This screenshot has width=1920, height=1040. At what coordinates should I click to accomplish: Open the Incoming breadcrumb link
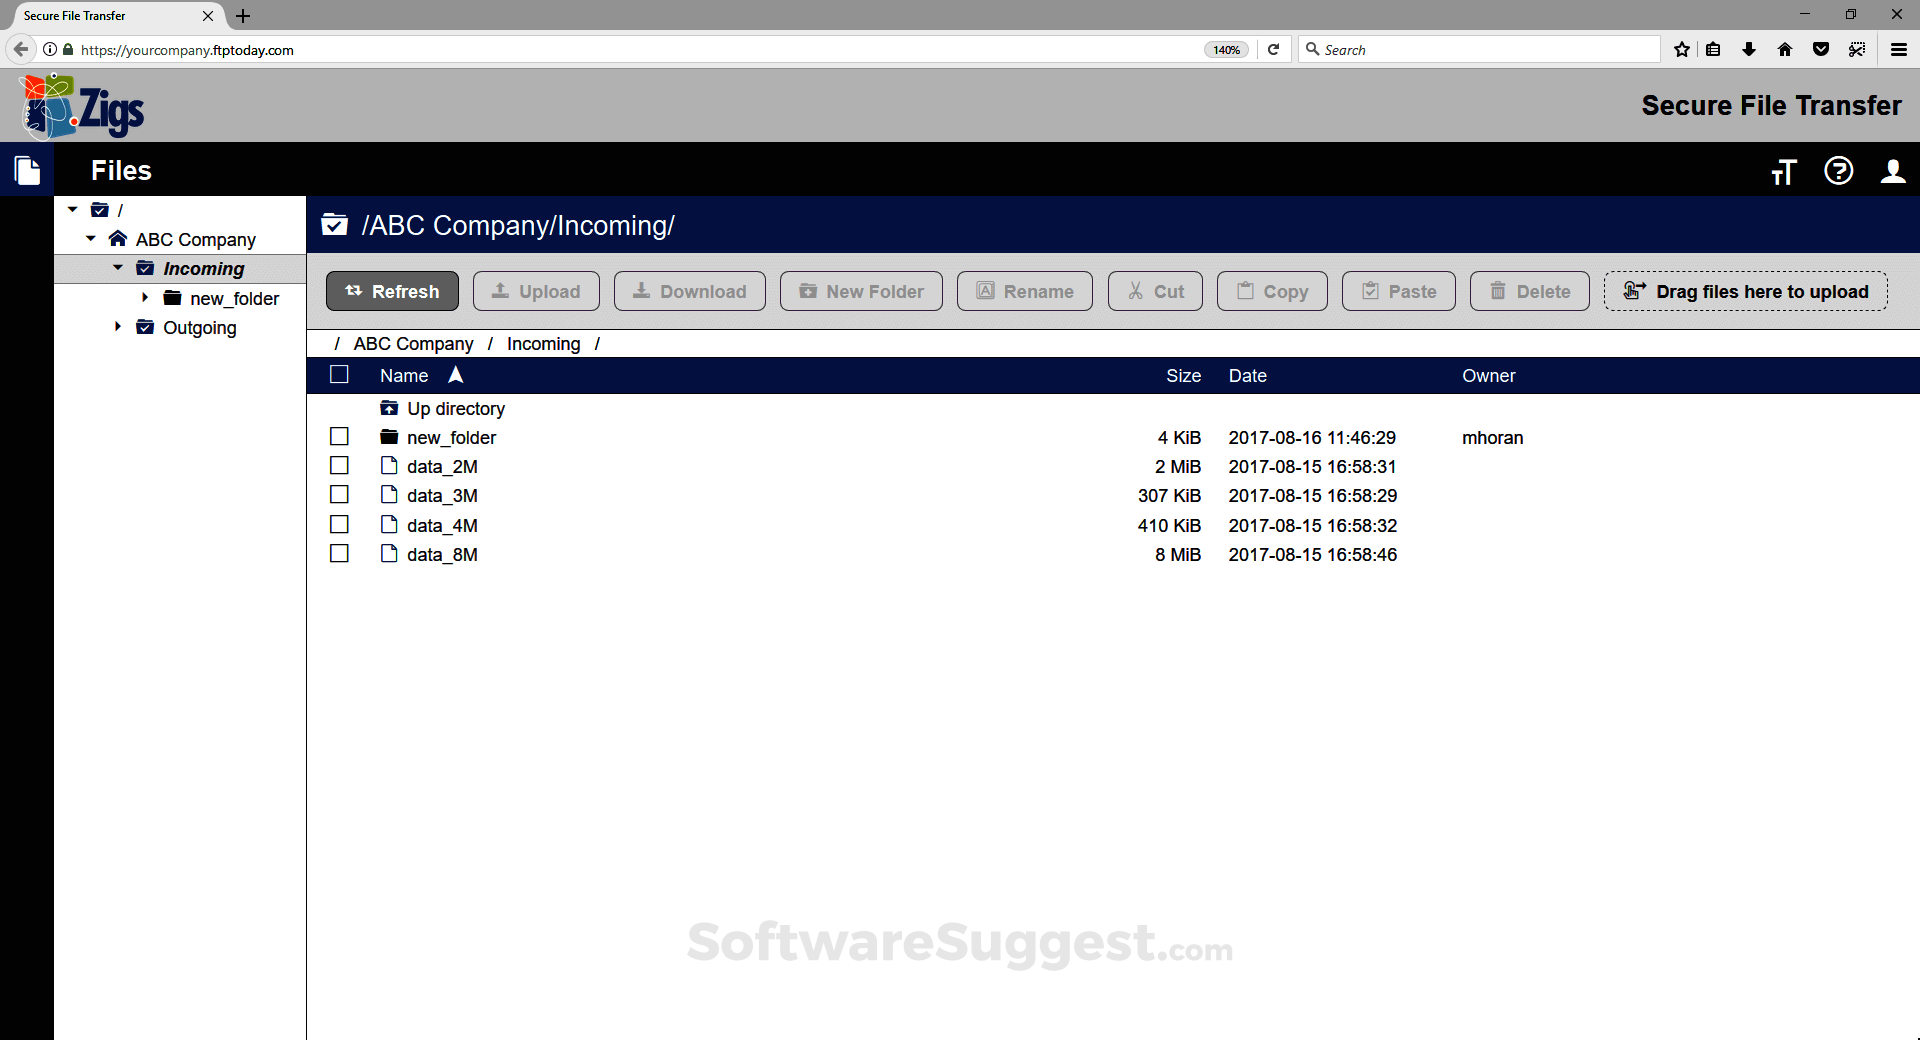pyautogui.click(x=543, y=343)
